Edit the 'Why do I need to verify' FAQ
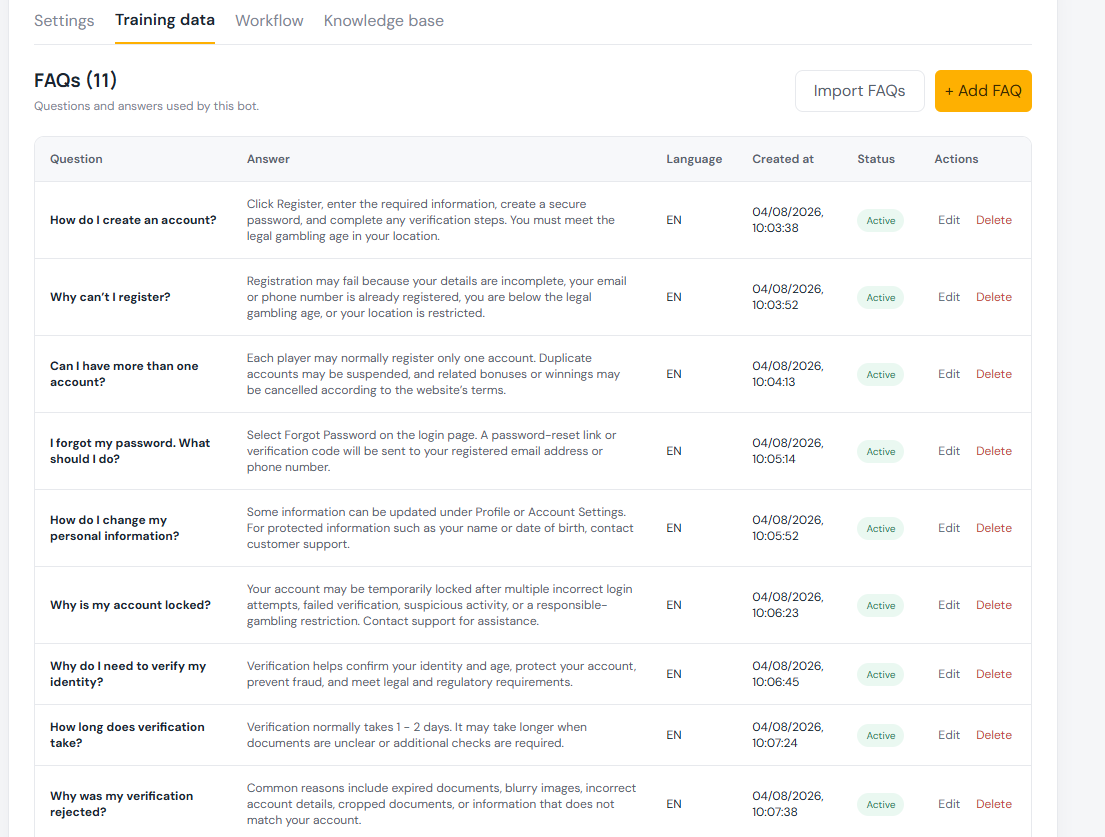 949,674
